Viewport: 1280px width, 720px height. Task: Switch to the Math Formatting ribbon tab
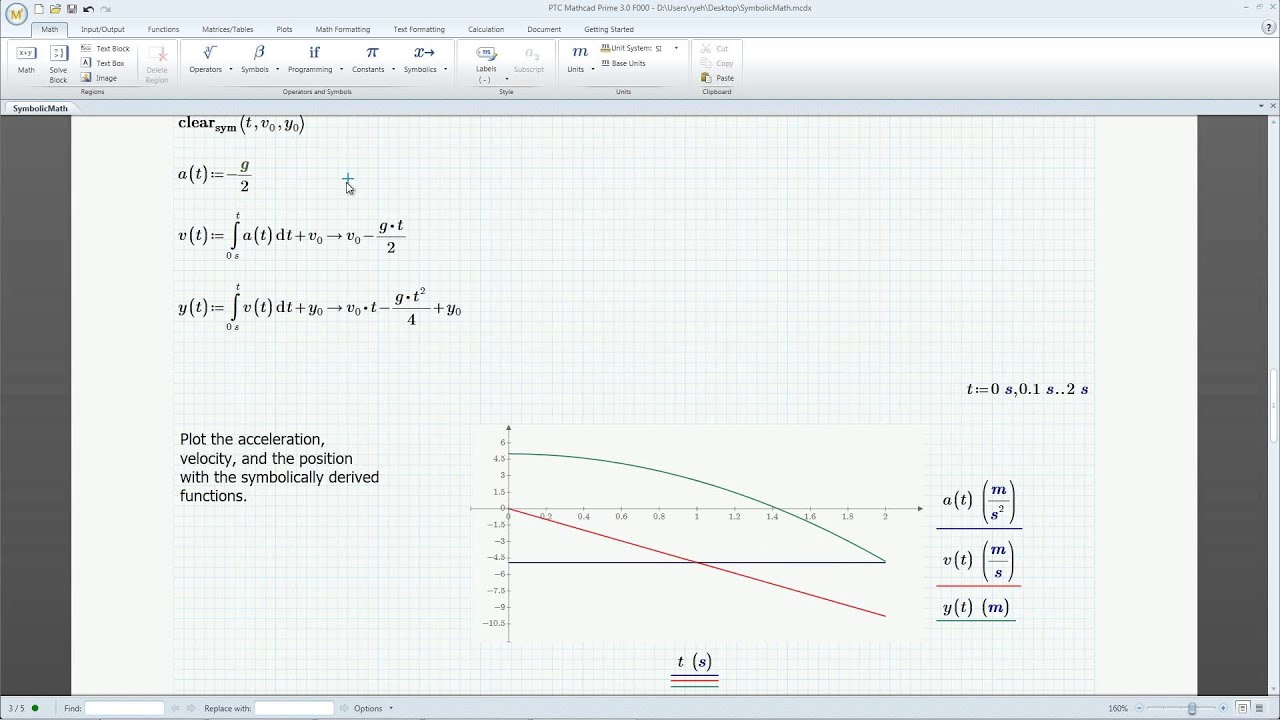click(343, 29)
